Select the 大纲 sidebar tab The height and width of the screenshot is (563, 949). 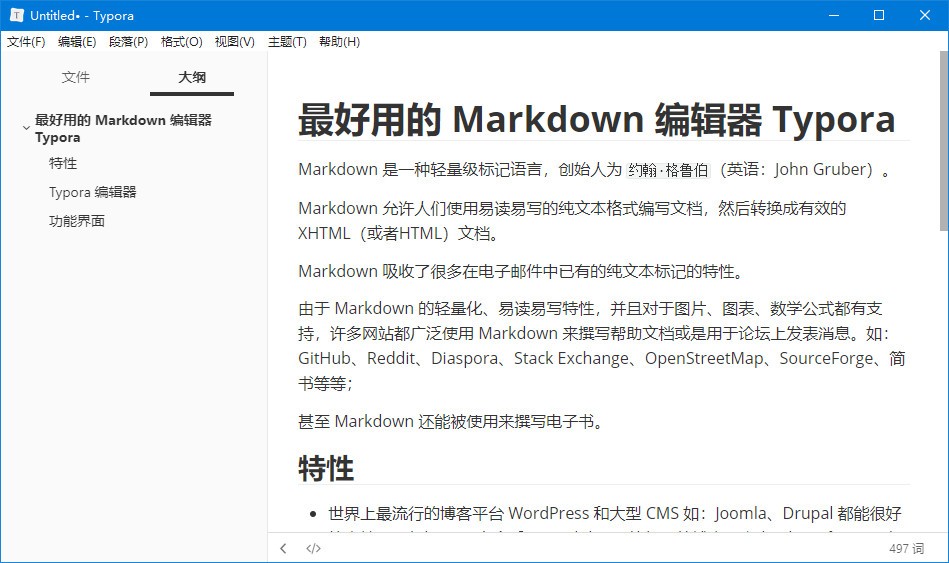click(x=192, y=77)
